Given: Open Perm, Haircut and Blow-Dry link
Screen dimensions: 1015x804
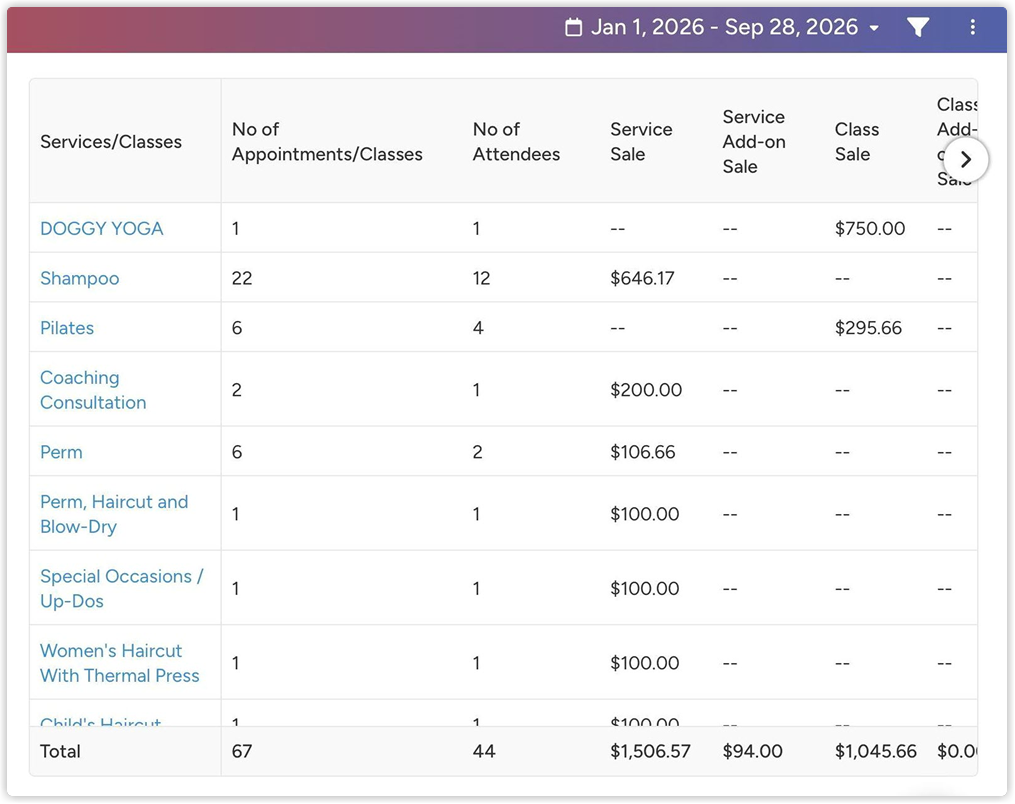Looking at the screenshot, I should (114, 514).
